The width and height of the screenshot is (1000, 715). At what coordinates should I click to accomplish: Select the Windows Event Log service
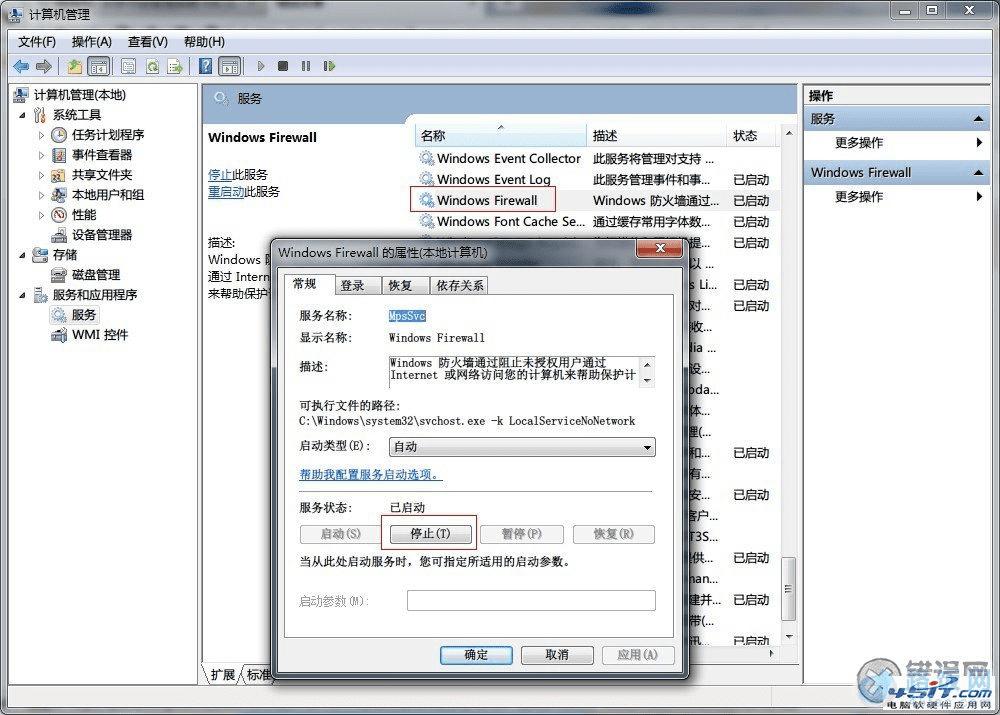pyautogui.click(x=493, y=179)
